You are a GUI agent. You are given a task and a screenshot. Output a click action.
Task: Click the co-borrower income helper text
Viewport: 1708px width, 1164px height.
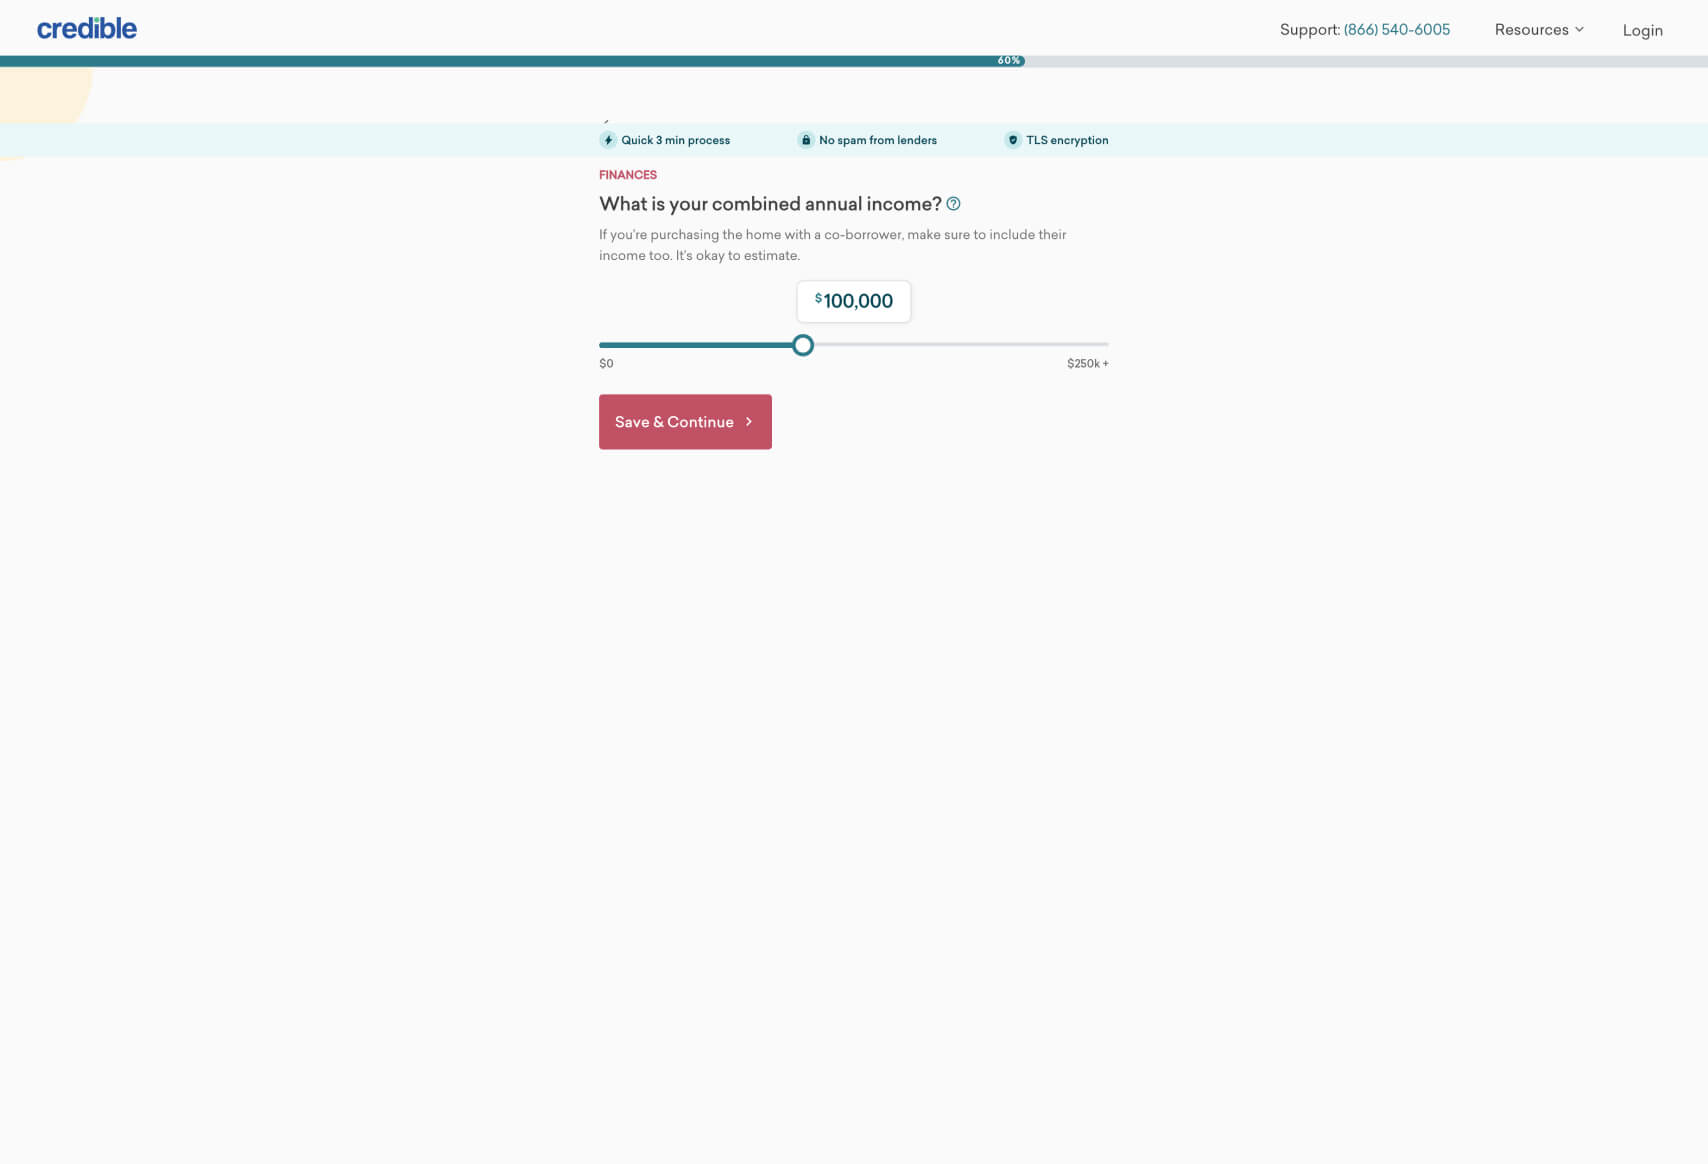[833, 245]
